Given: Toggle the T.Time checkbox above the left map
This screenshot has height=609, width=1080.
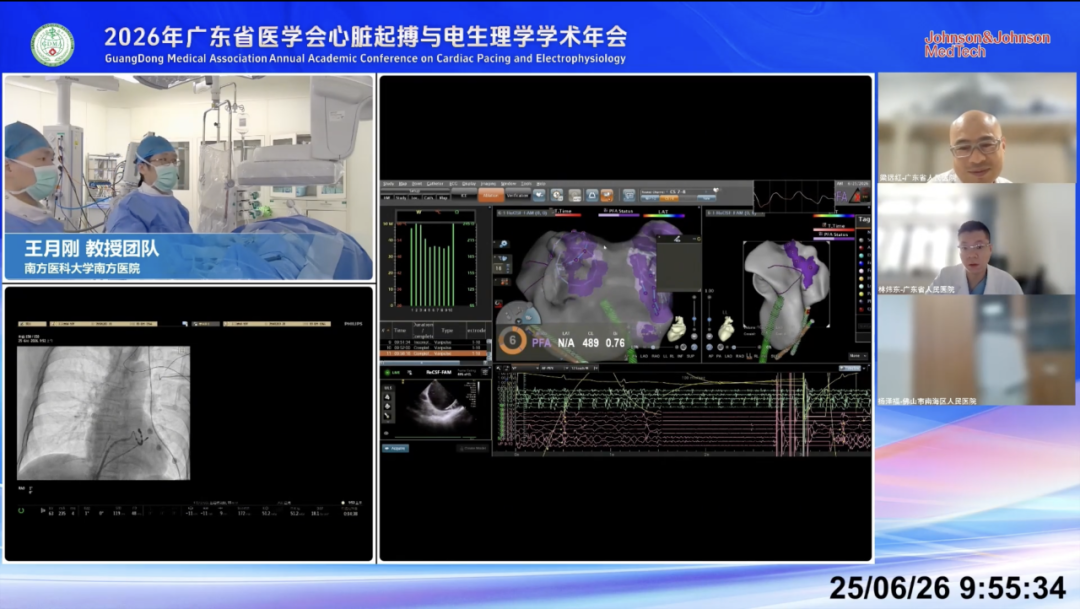Looking at the screenshot, I should coord(551,209).
